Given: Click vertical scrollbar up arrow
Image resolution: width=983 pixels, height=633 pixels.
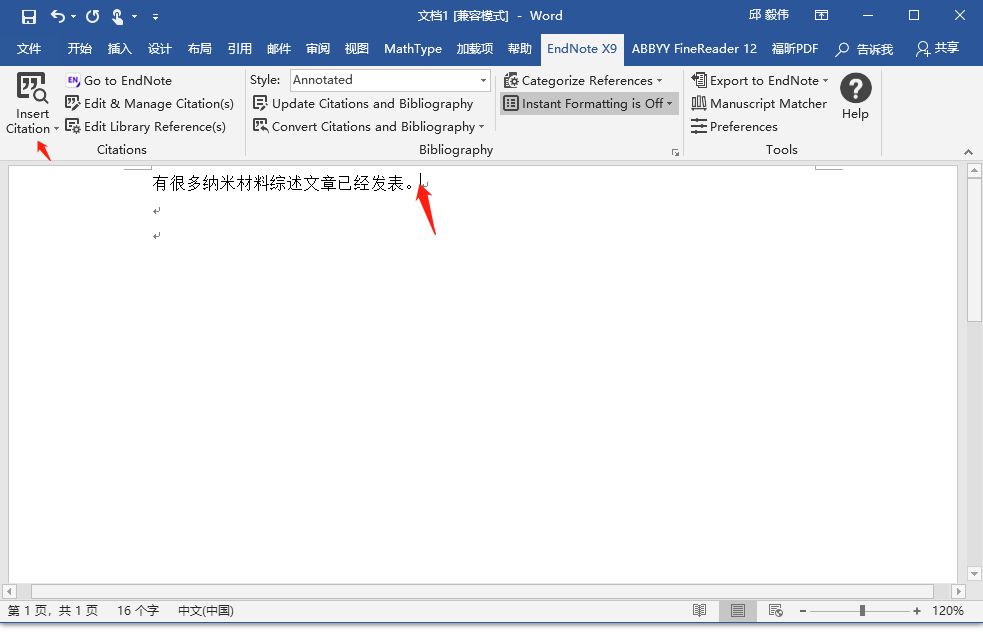Looking at the screenshot, I should coord(974,170).
